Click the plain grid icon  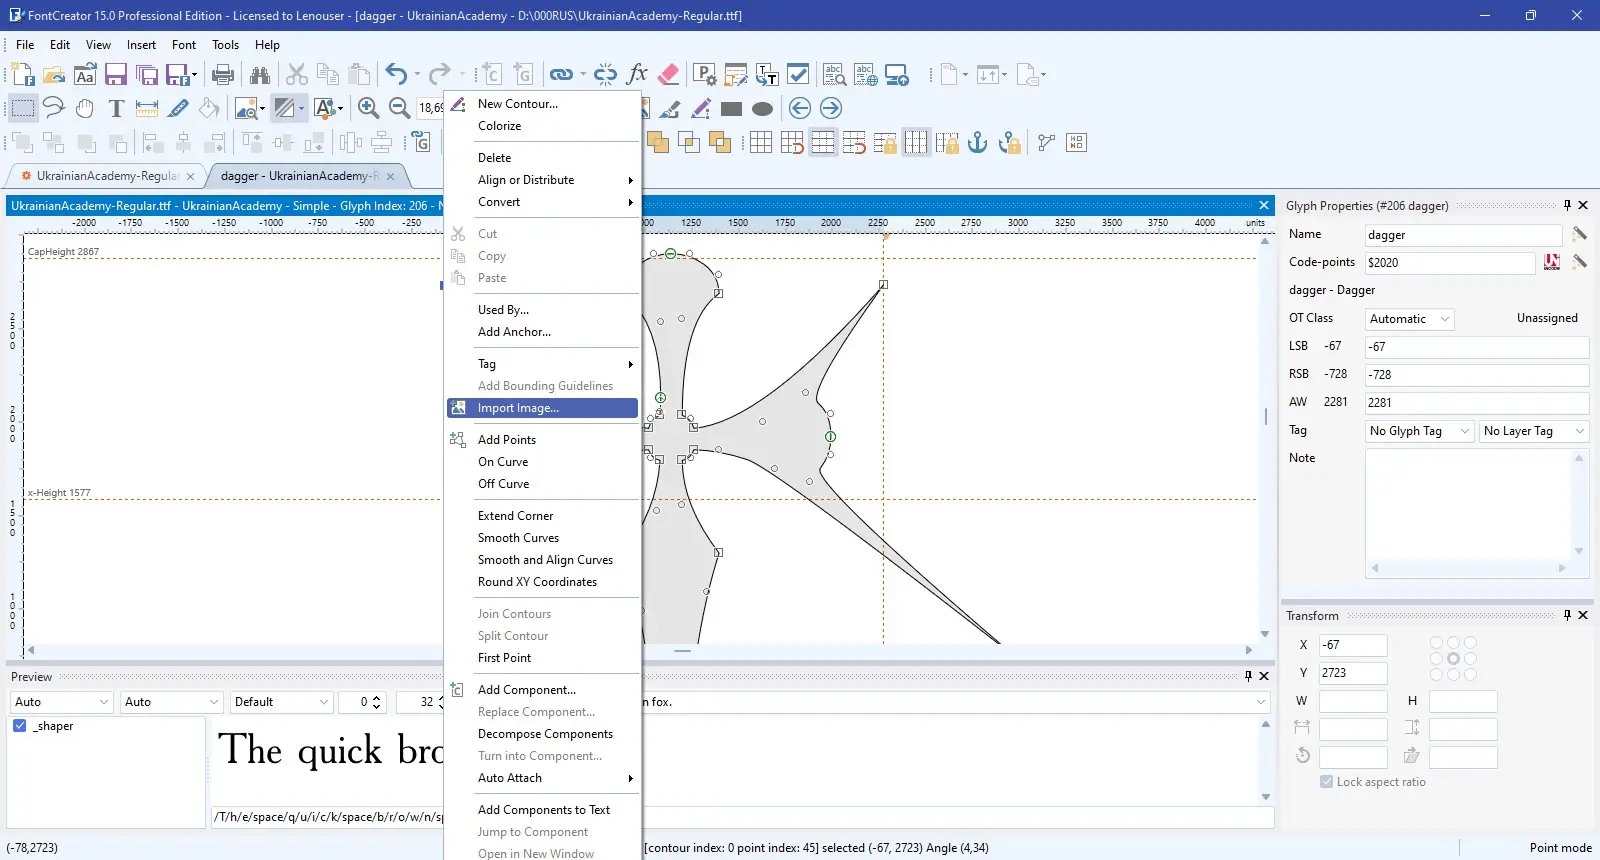click(x=761, y=143)
